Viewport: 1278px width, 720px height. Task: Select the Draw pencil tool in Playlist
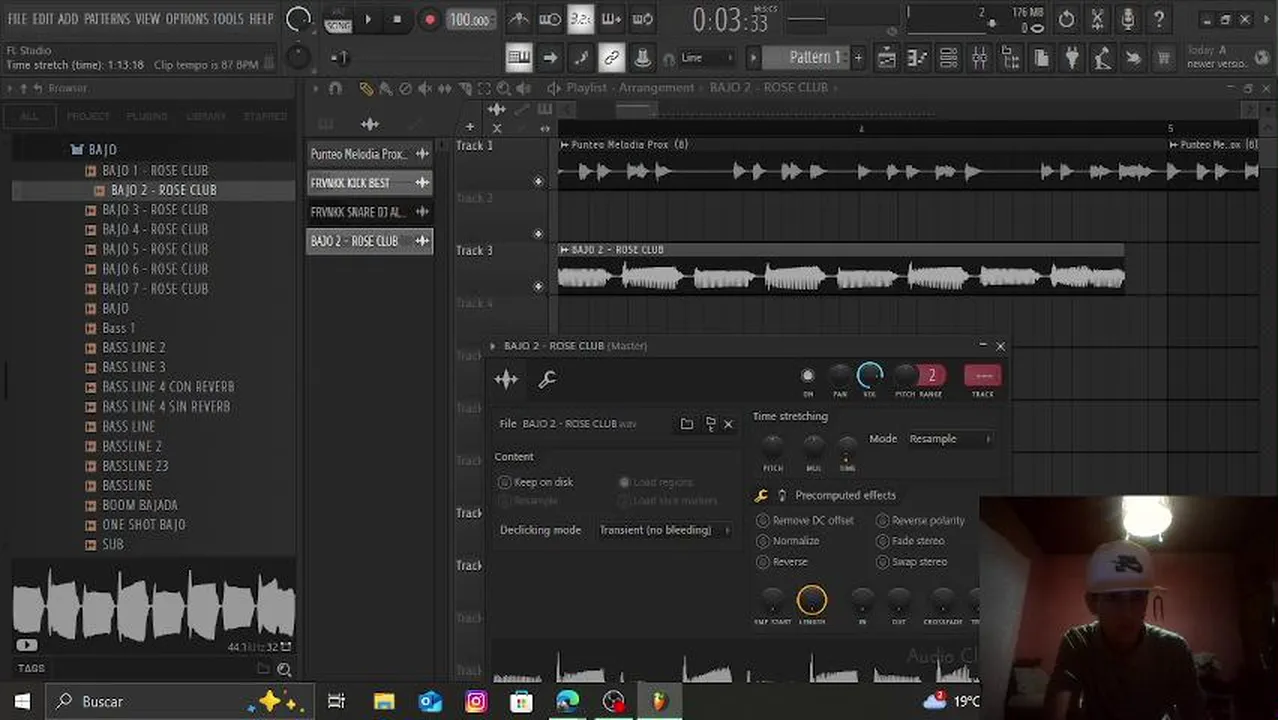click(366, 88)
